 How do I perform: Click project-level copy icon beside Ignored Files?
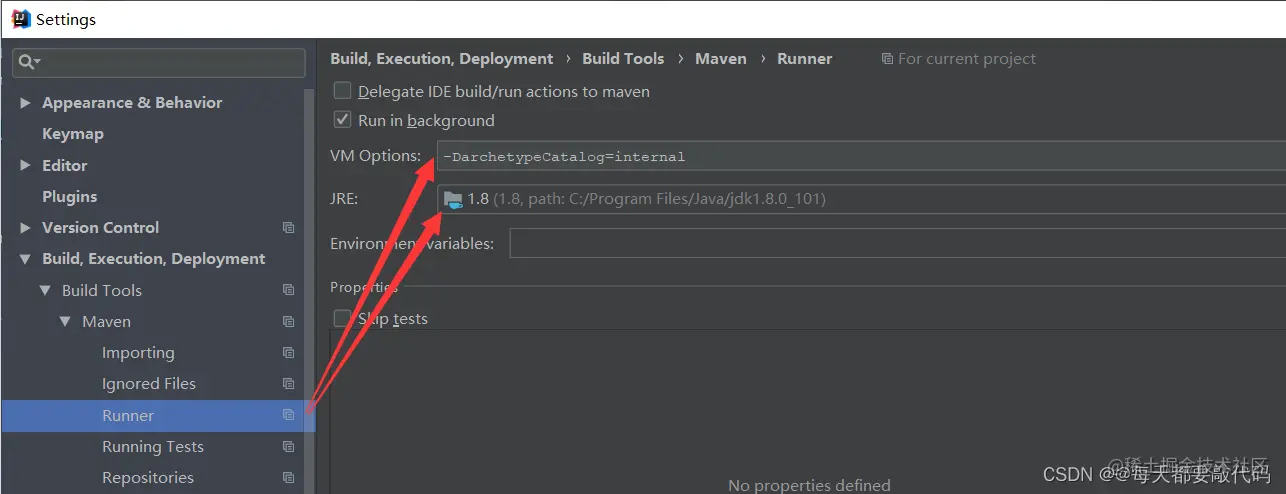pyautogui.click(x=289, y=384)
